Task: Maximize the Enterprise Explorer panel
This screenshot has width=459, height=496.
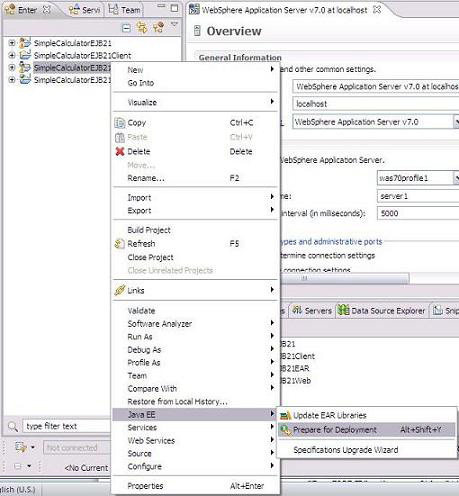Action: [x=174, y=8]
